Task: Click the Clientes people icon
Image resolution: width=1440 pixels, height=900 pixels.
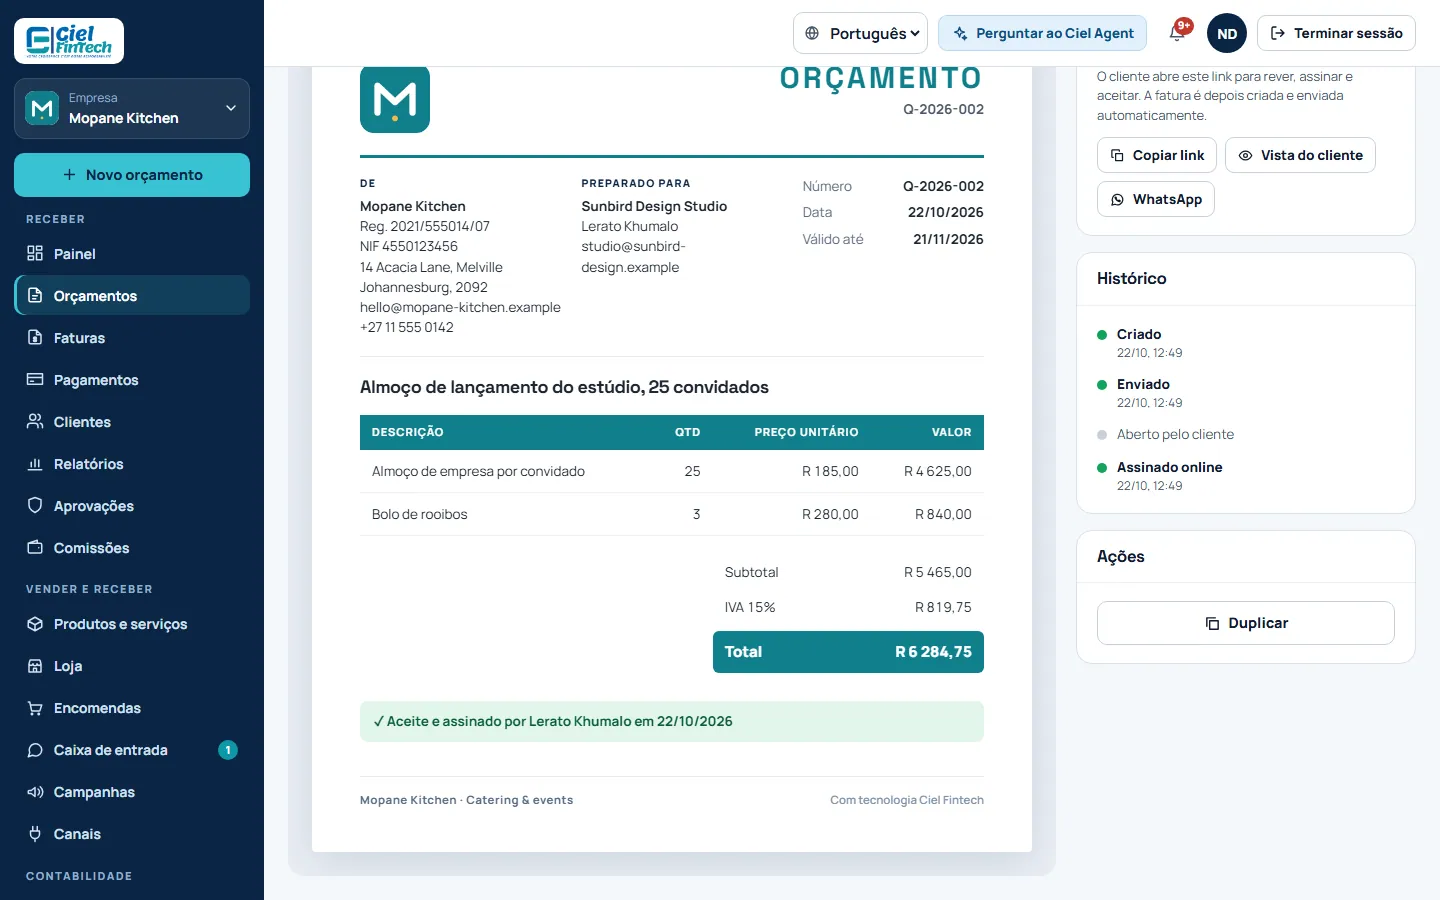Action: click(35, 421)
